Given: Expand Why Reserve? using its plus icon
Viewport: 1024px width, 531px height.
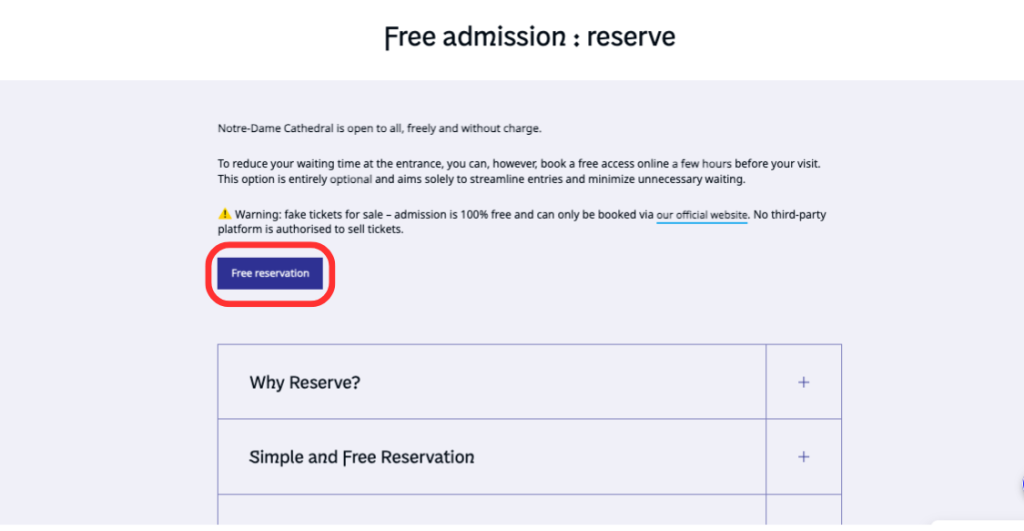Looking at the screenshot, I should coord(803,382).
